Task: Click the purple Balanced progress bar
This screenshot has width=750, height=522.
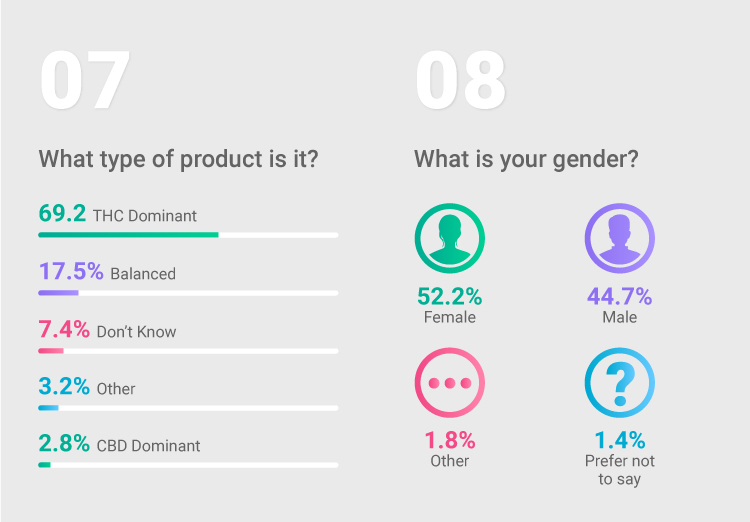Action: tap(188, 293)
